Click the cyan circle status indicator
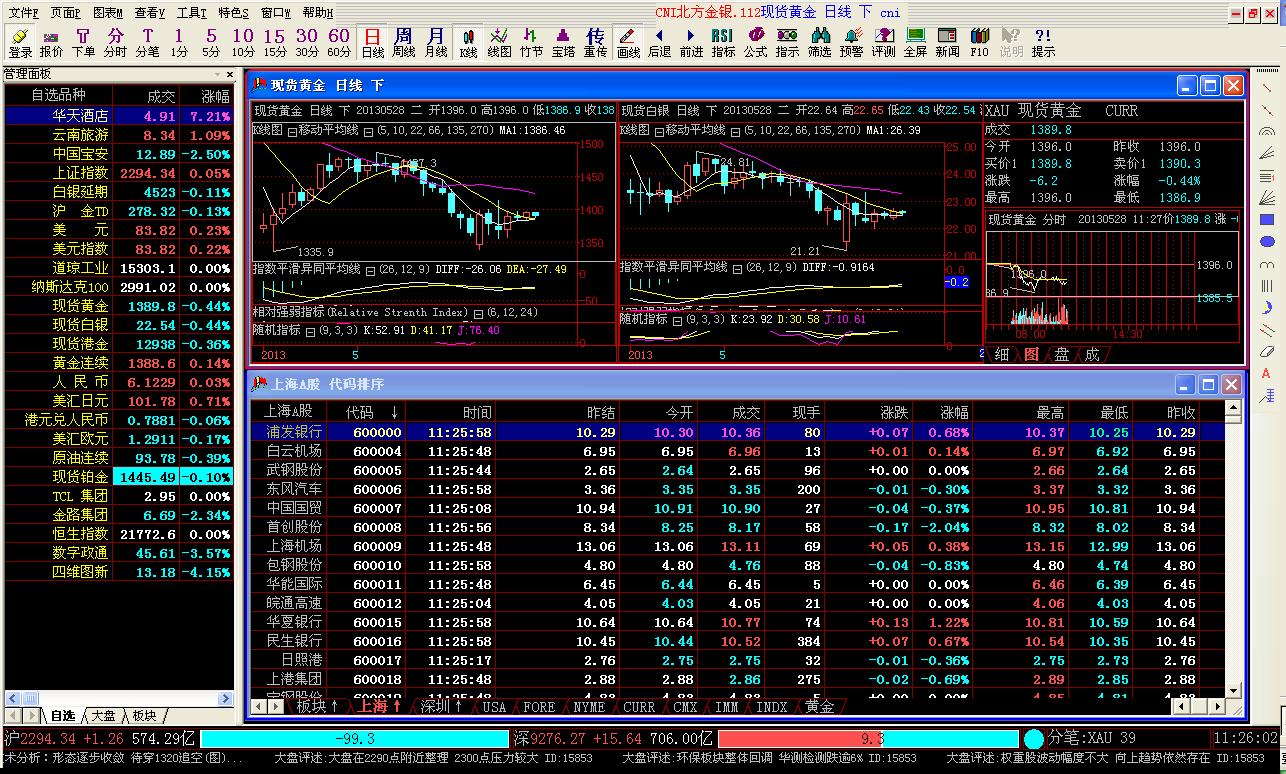1286x774 pixels. 1034,739
